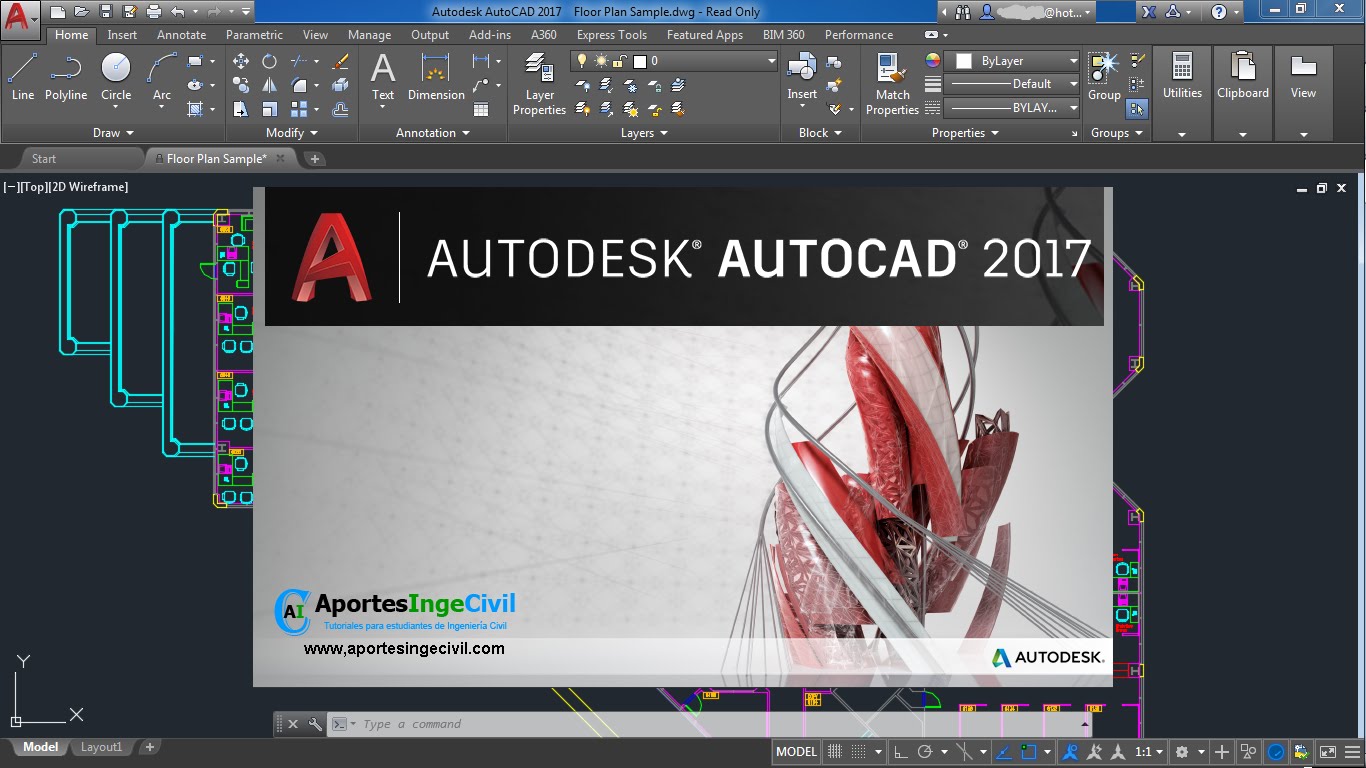This screenshot has height=768, width=1366.
Task: Toggle polar tracking in status bar
Action: [x=925, y=752]
